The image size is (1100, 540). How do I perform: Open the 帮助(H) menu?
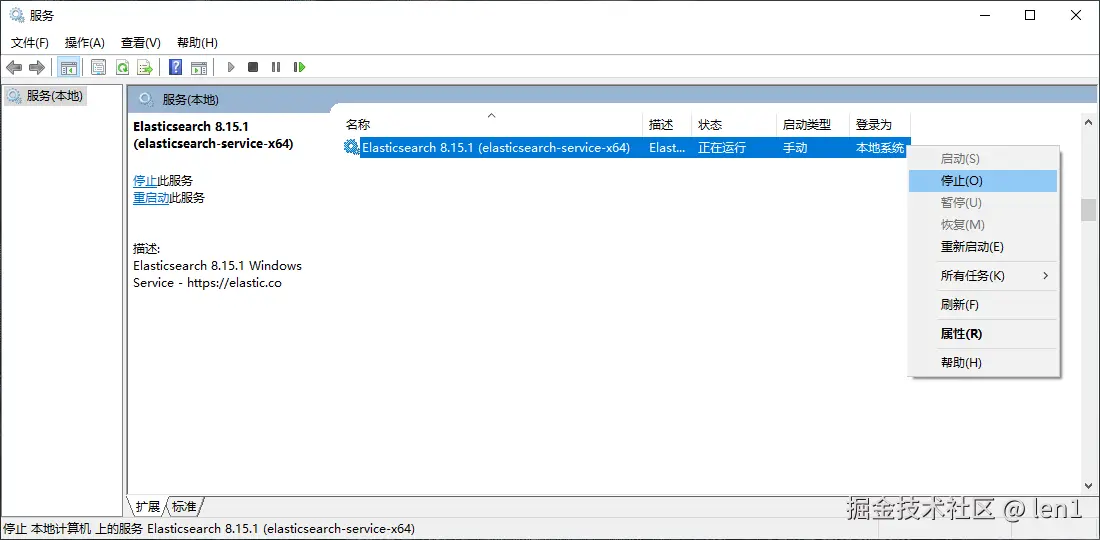tap(198, 43)
